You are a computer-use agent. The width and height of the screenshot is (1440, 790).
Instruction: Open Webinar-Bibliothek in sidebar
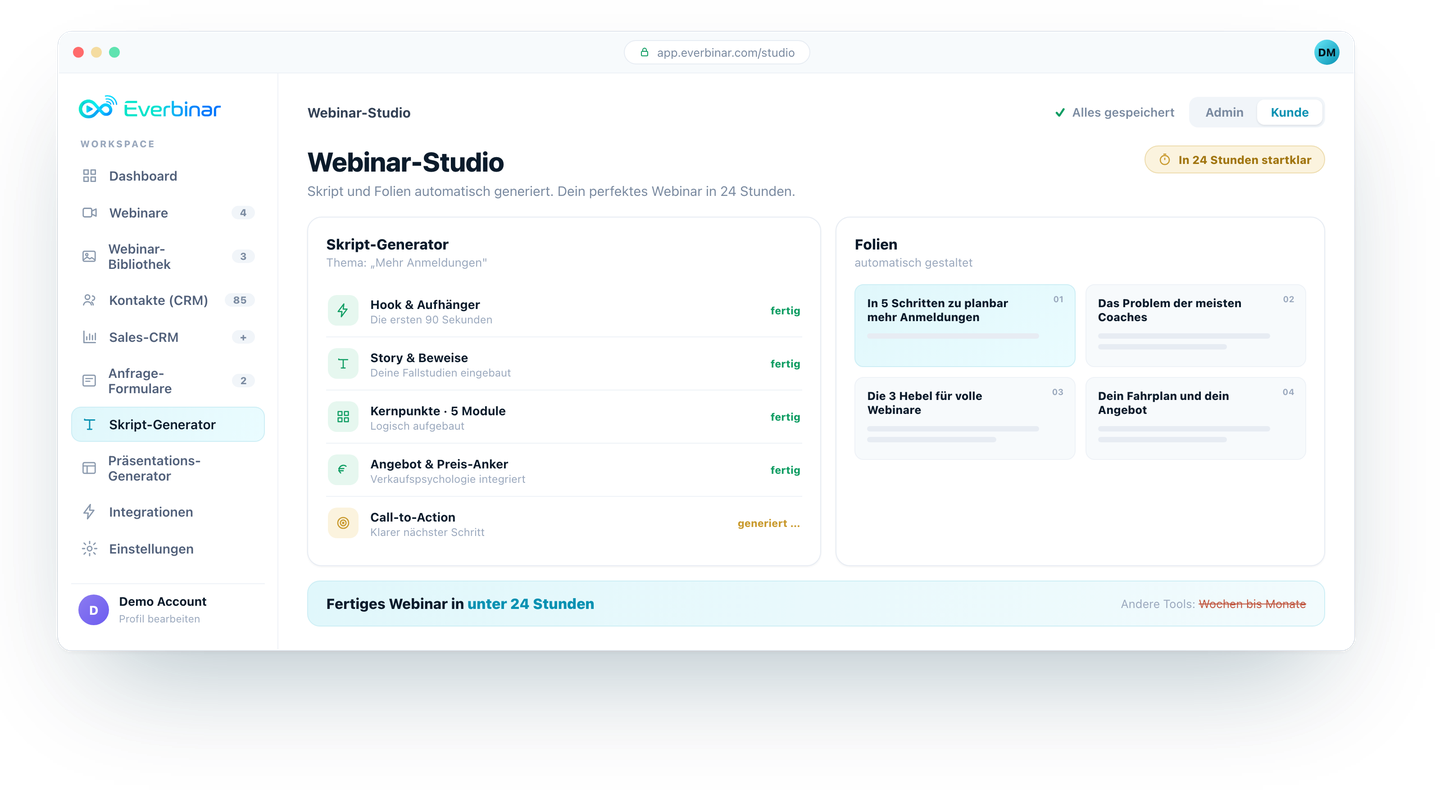click(168, 257)
